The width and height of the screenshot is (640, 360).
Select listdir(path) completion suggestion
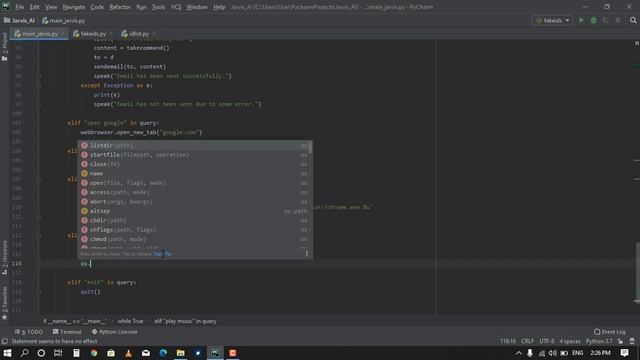(x=194, y=145)
